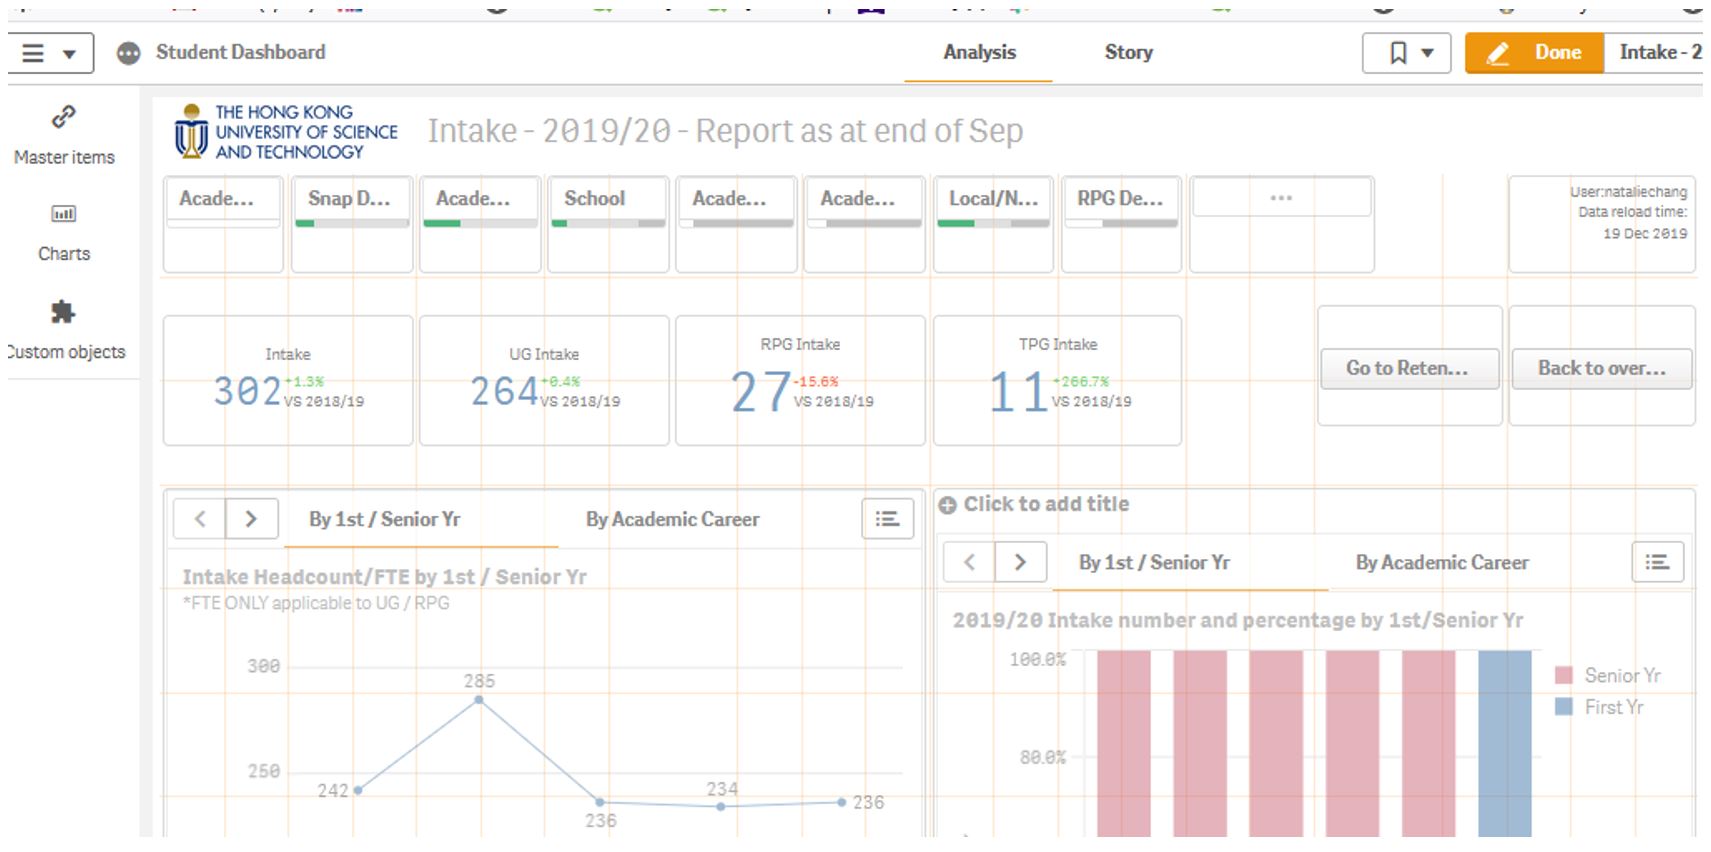1711x852 pixels.
Task: Select the RPG Intake 27 KPI
Action: click(800, 380)
